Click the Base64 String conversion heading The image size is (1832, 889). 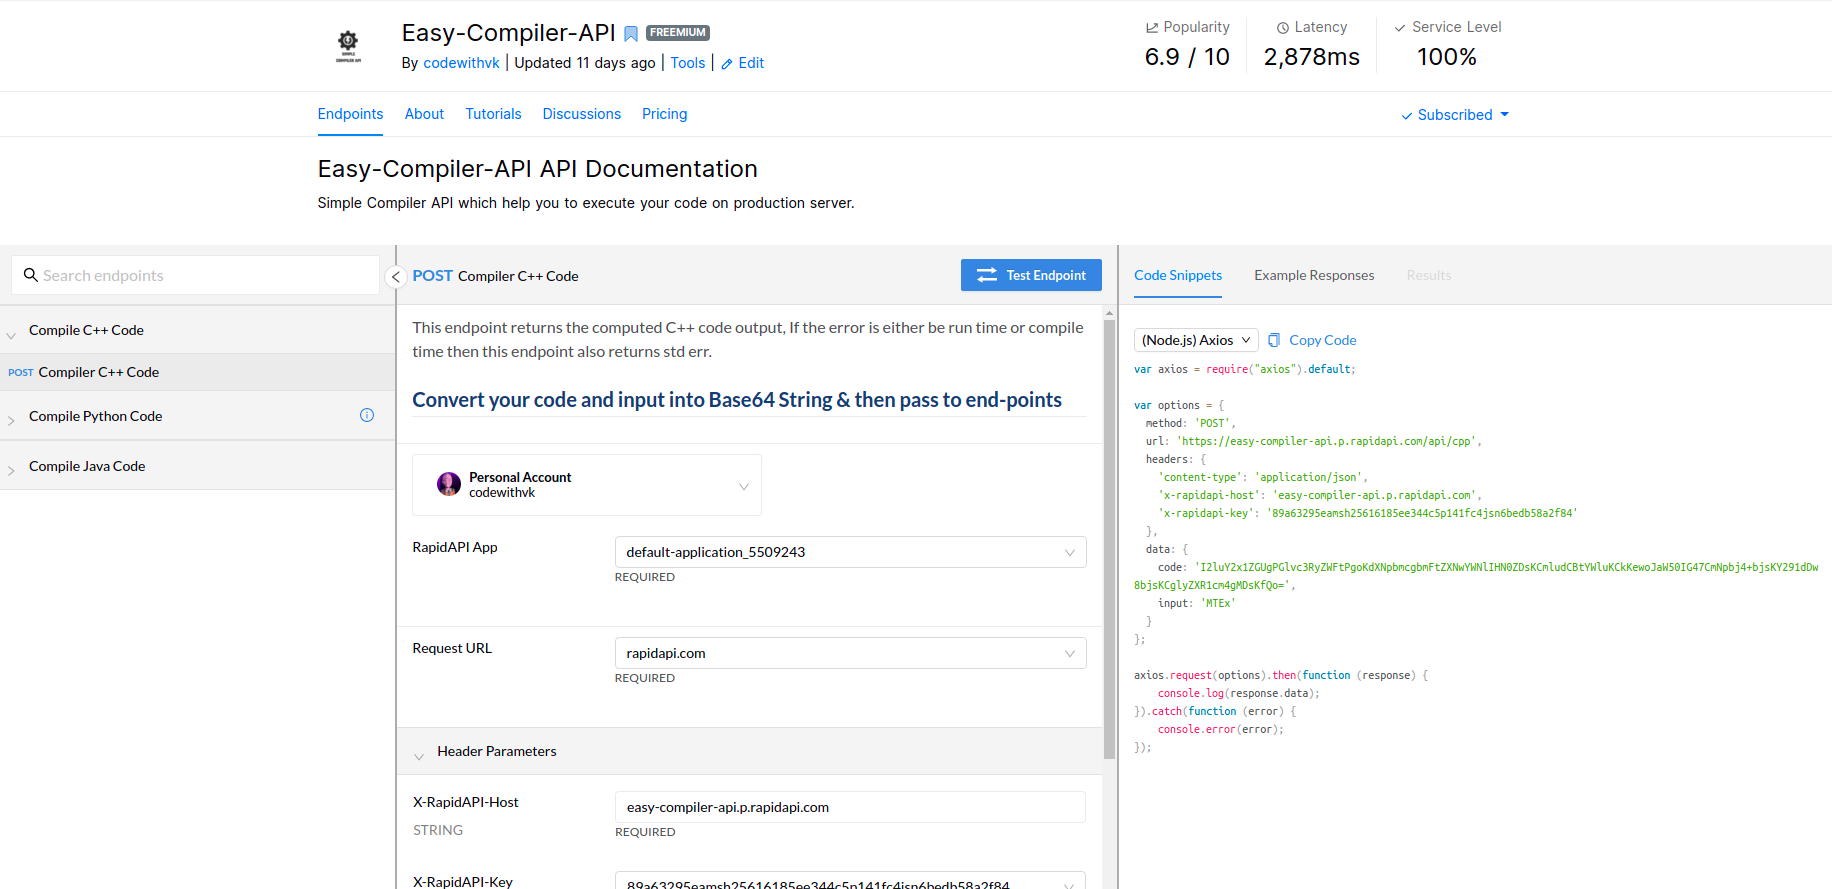737,400
